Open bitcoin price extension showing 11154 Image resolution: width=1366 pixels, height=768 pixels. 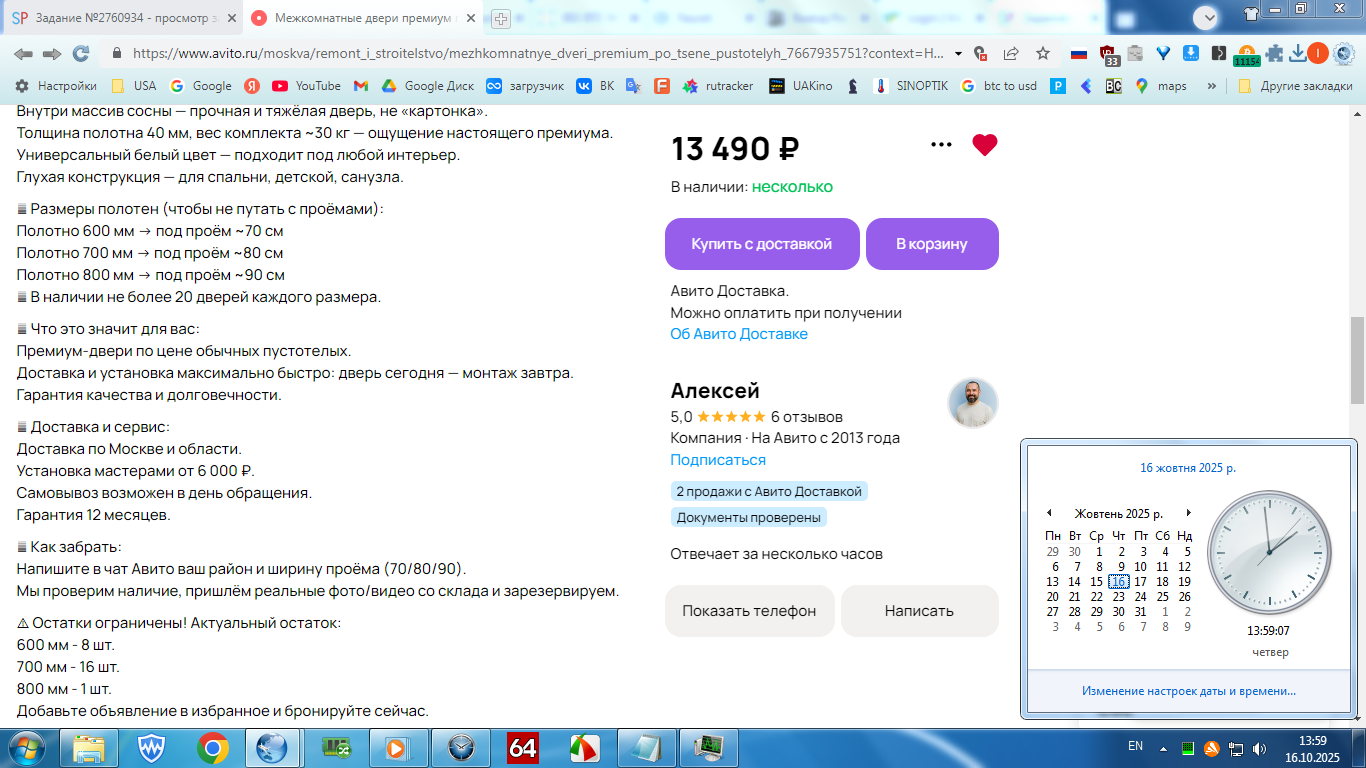pyautogui.click(x=1246, y=56)
